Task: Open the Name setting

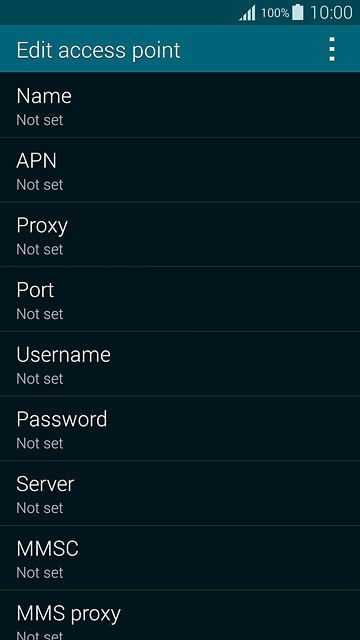Action: (180, 105)
